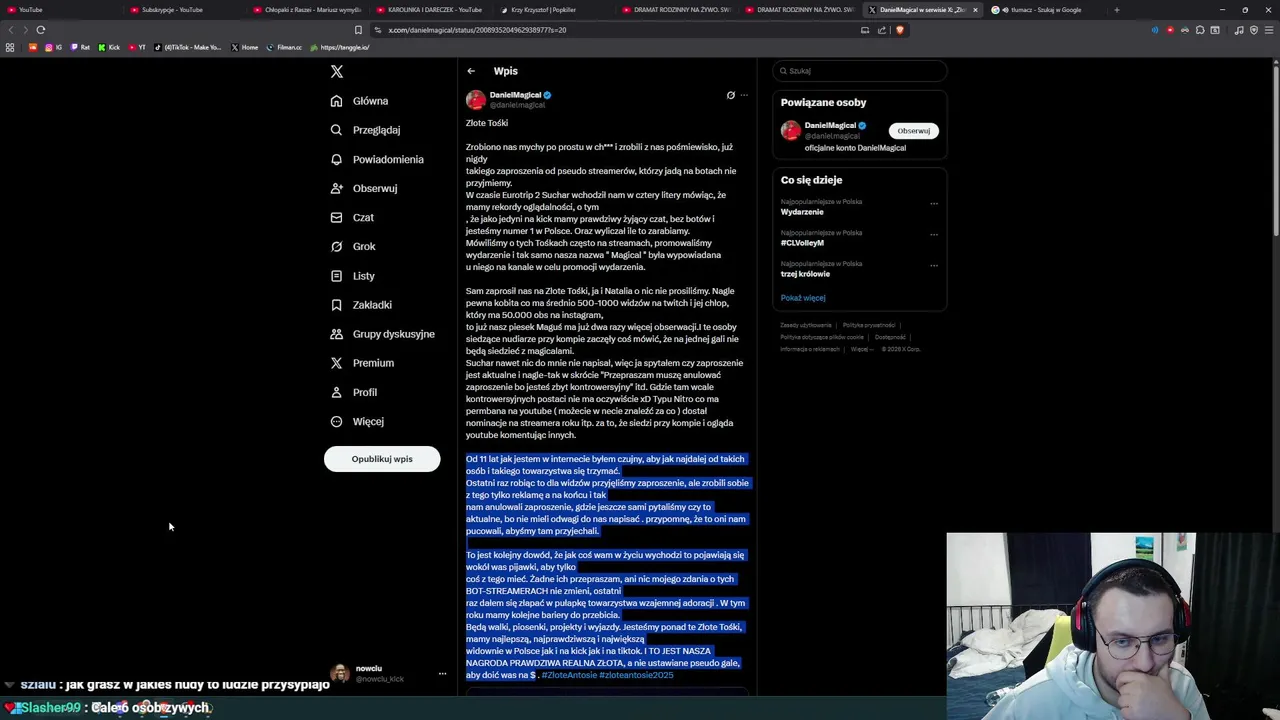Open DanielMagical avatar on the post
Screen dimensions: 1280x720
pos(476,99)
